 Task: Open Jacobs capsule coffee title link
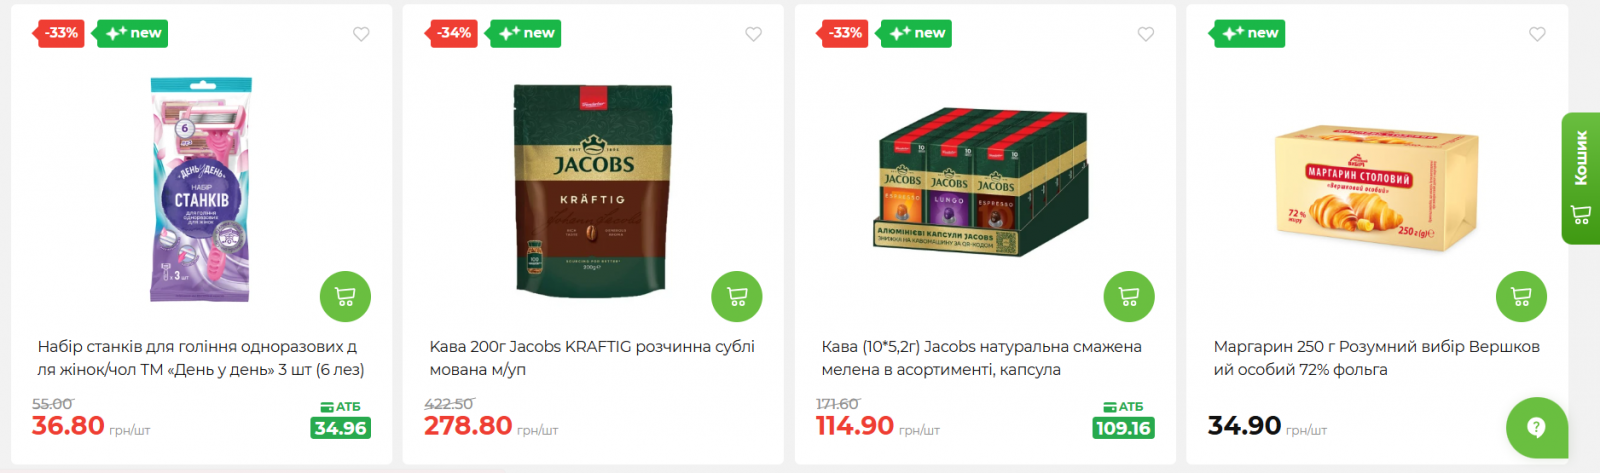point(981,358)
